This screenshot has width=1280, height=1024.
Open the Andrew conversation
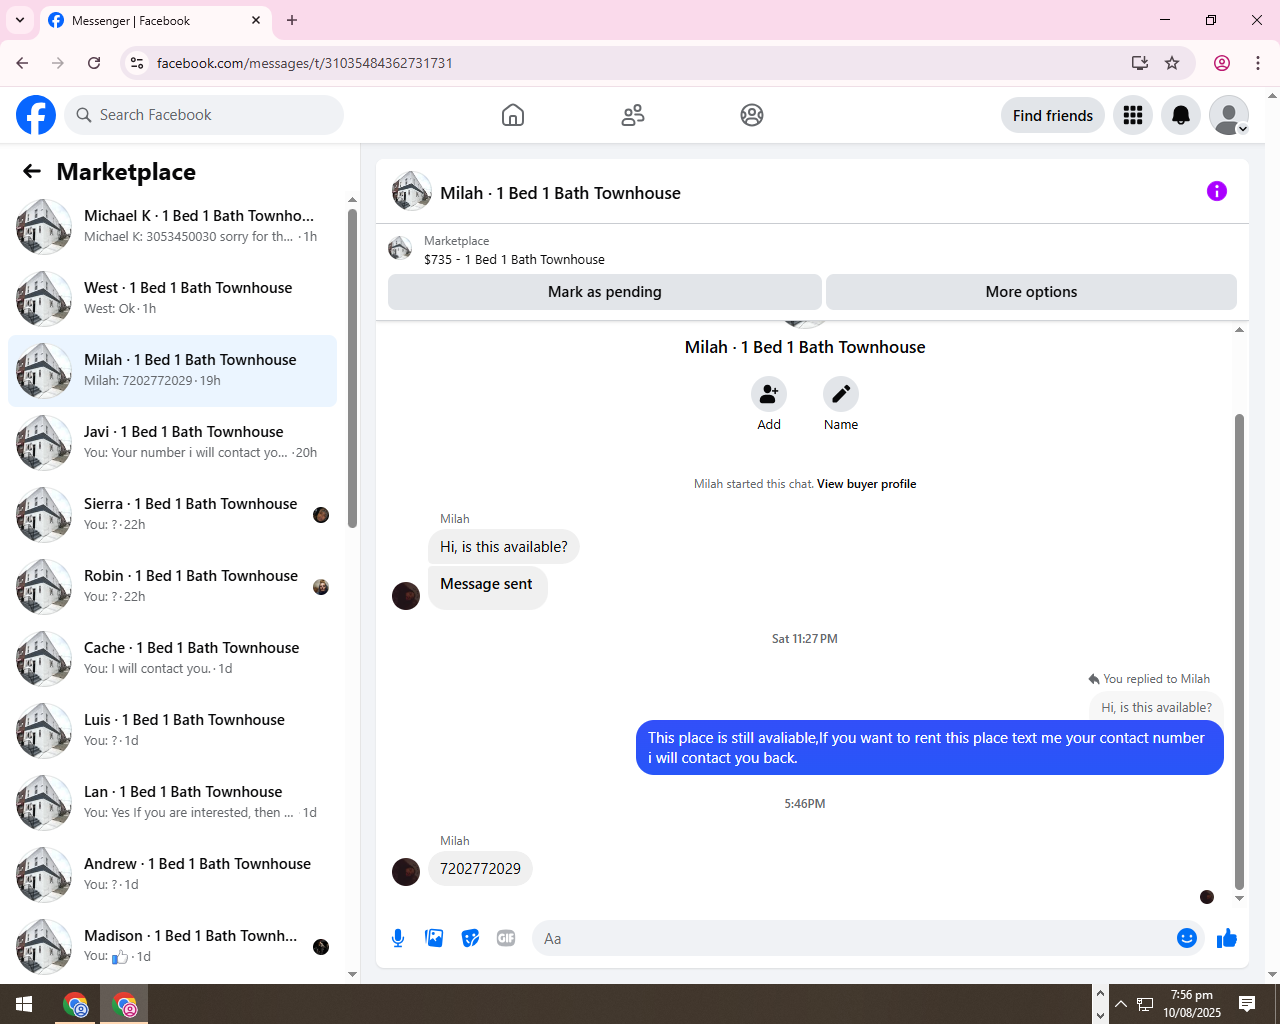pos(172,875)
